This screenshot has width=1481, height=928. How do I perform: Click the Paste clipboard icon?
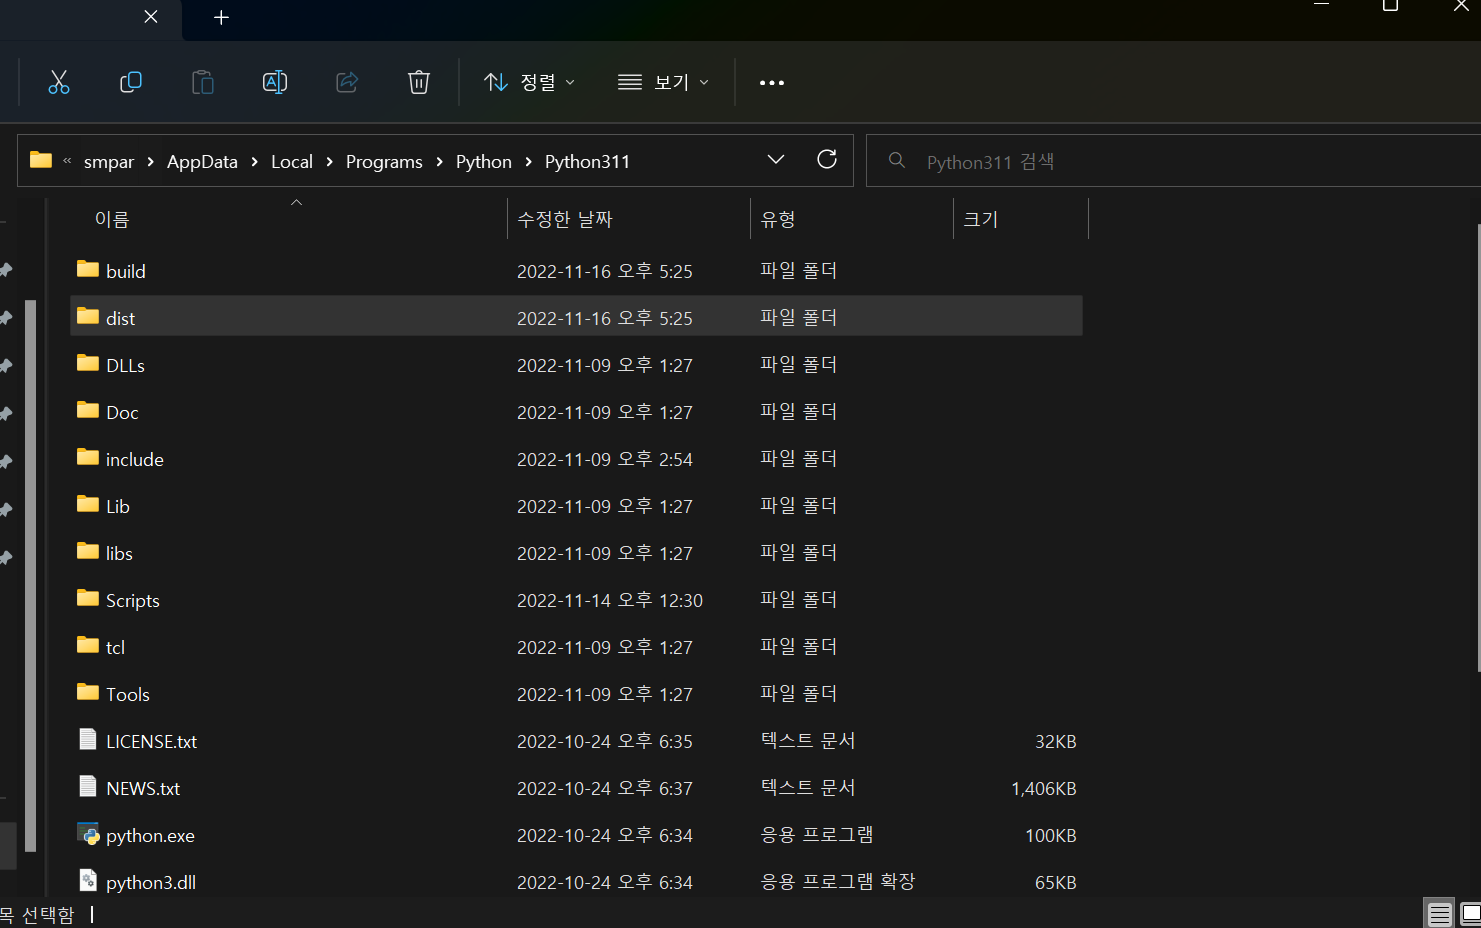(x=203, y=82)
